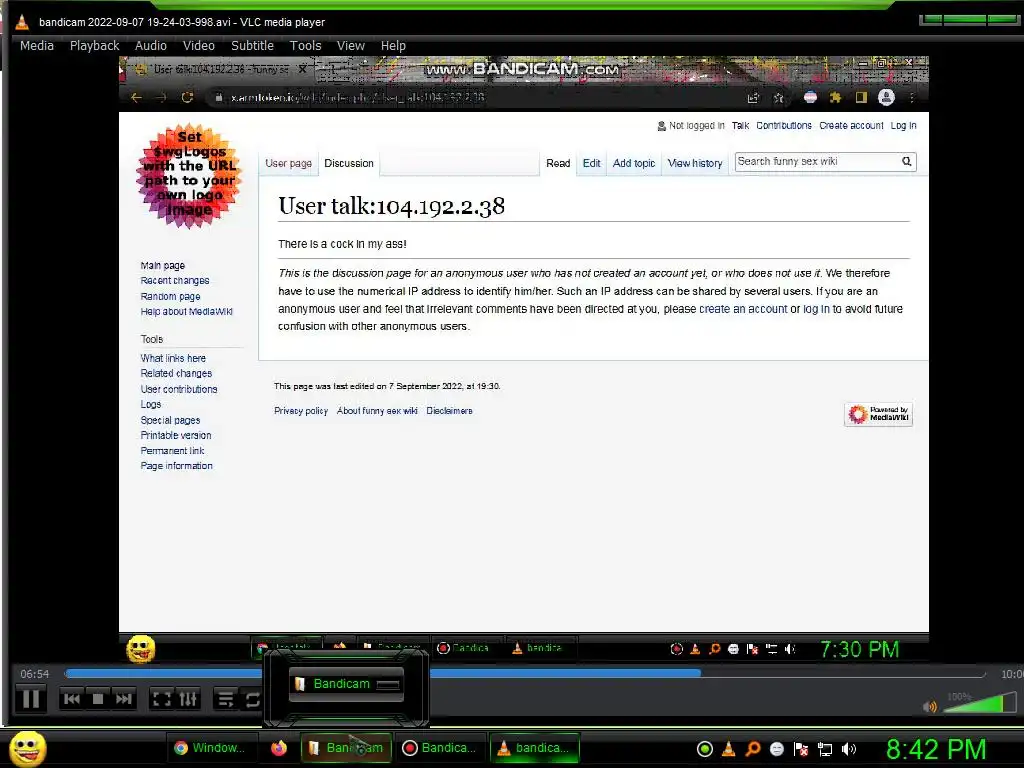
Task: Open the Media menu
Action: (x=37, y=46)
